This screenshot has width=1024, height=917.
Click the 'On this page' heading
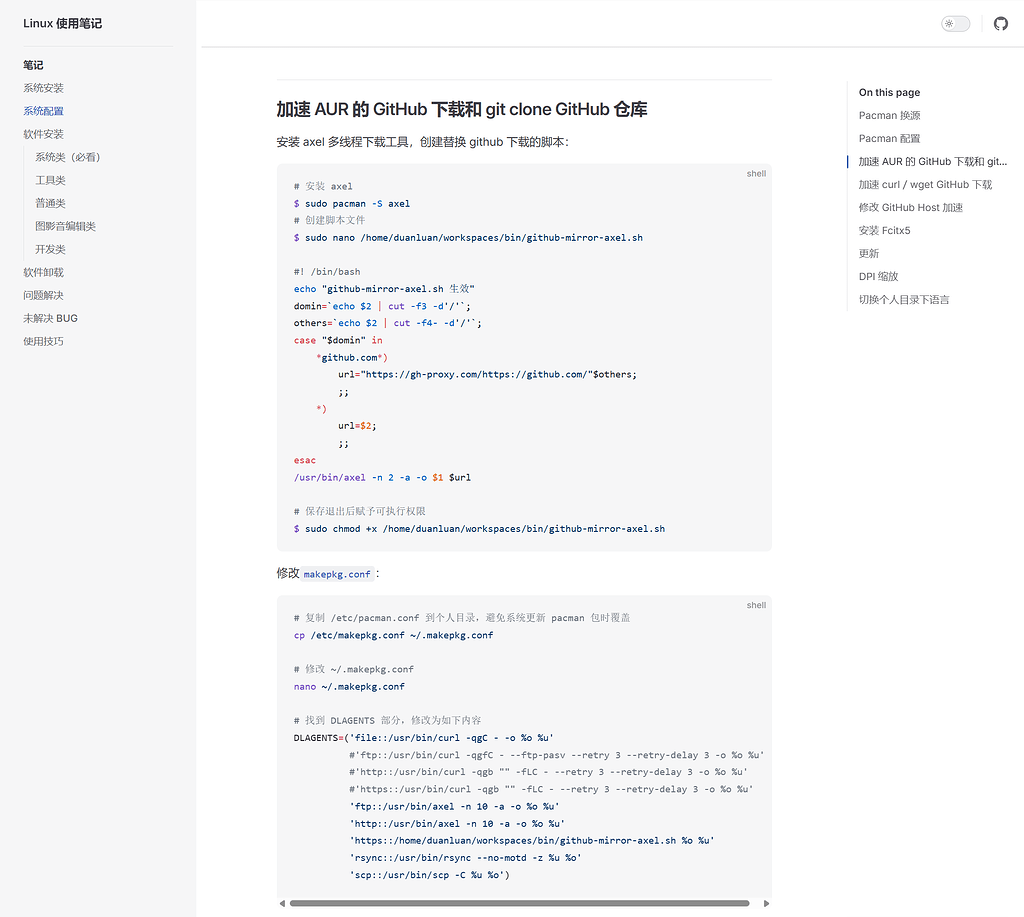(889, 93)
